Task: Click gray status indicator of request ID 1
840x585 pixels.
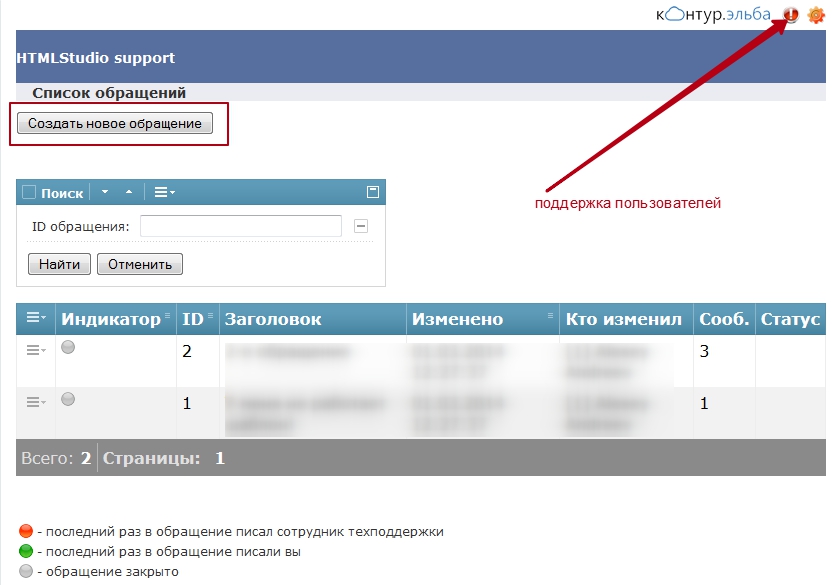Action: [68, 399]
